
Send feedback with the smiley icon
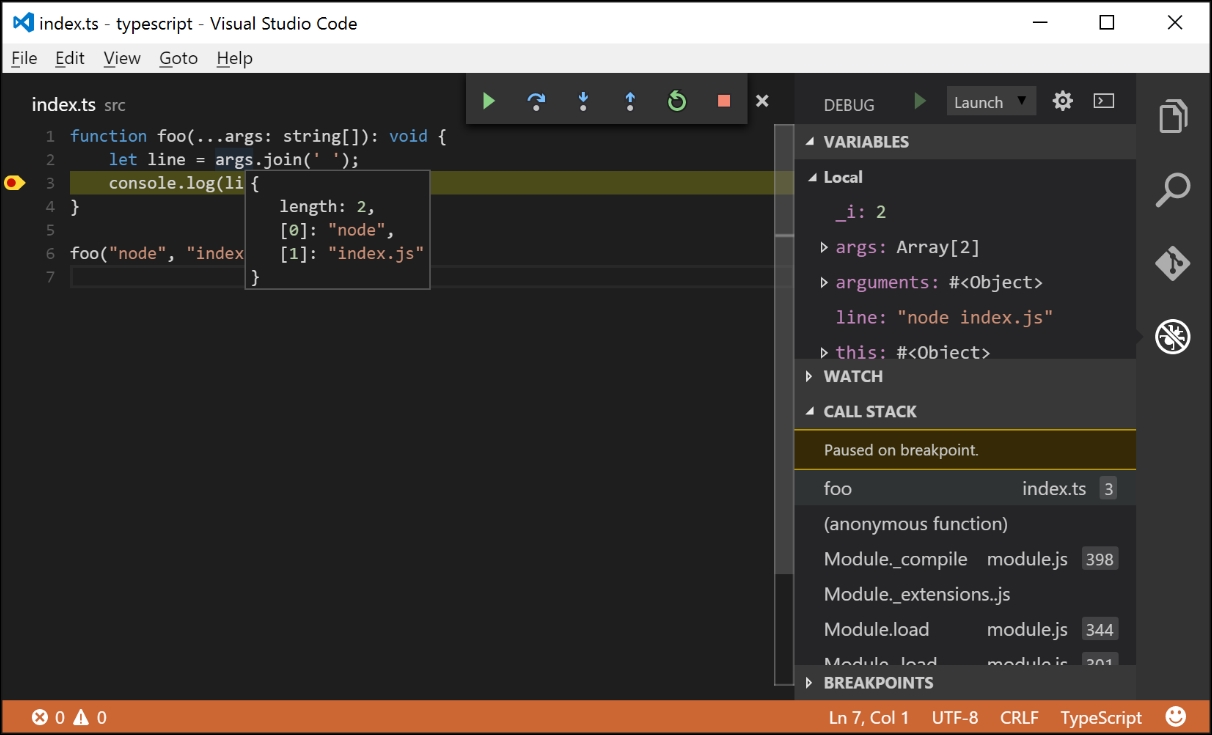point(1176,717)
